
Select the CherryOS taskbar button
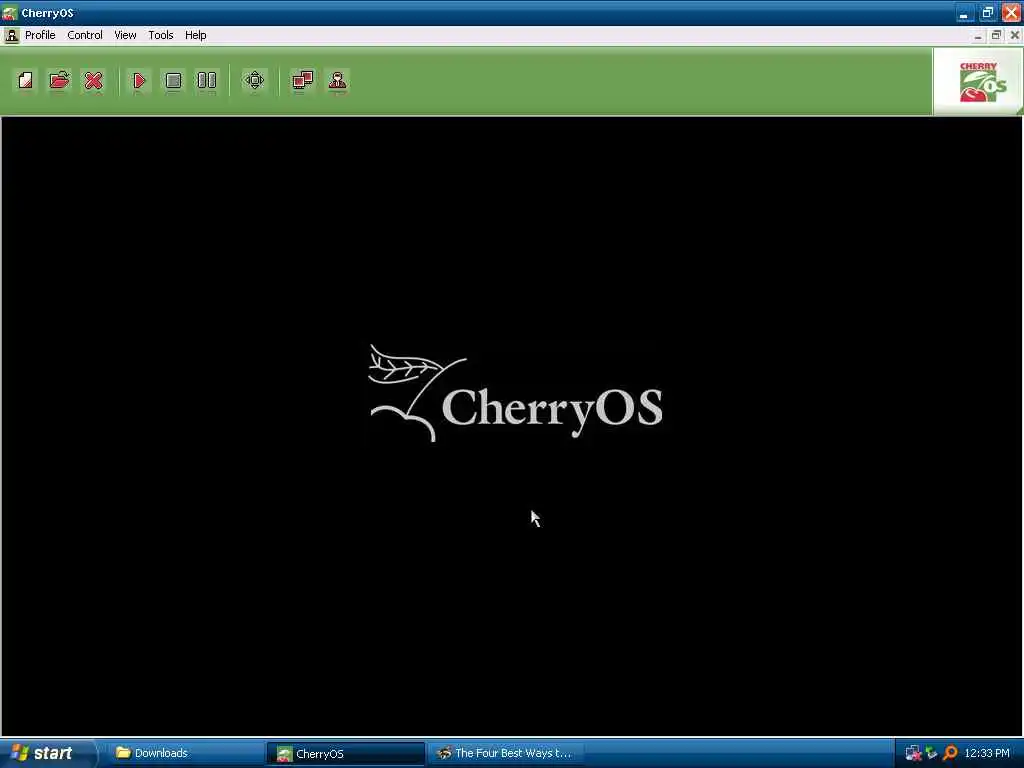pos(345,754)
